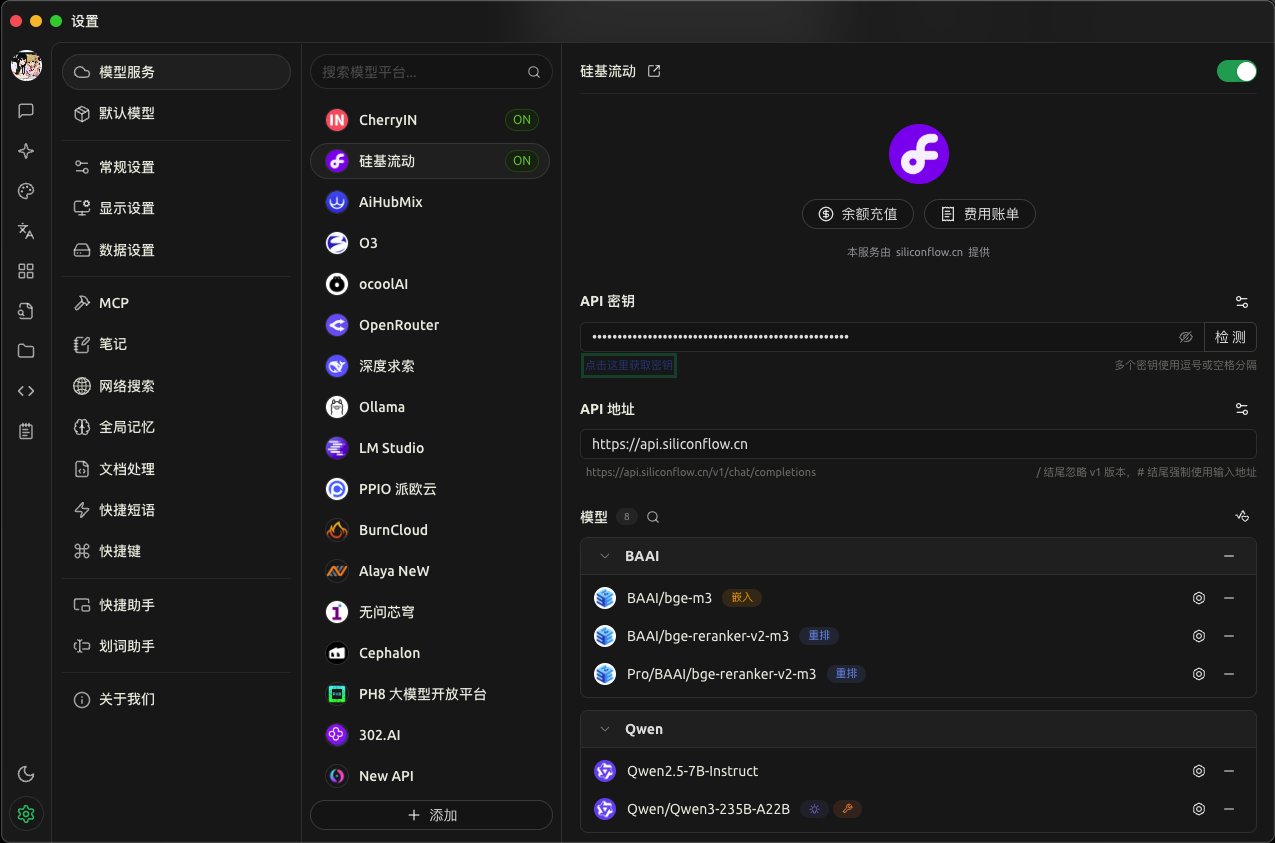Click 检测 button to test API key

(1230, 337)
